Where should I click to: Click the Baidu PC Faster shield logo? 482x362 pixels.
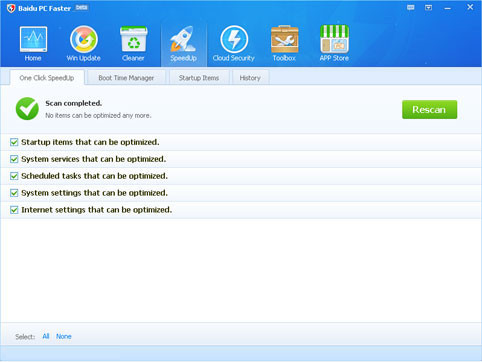point(11,8)
